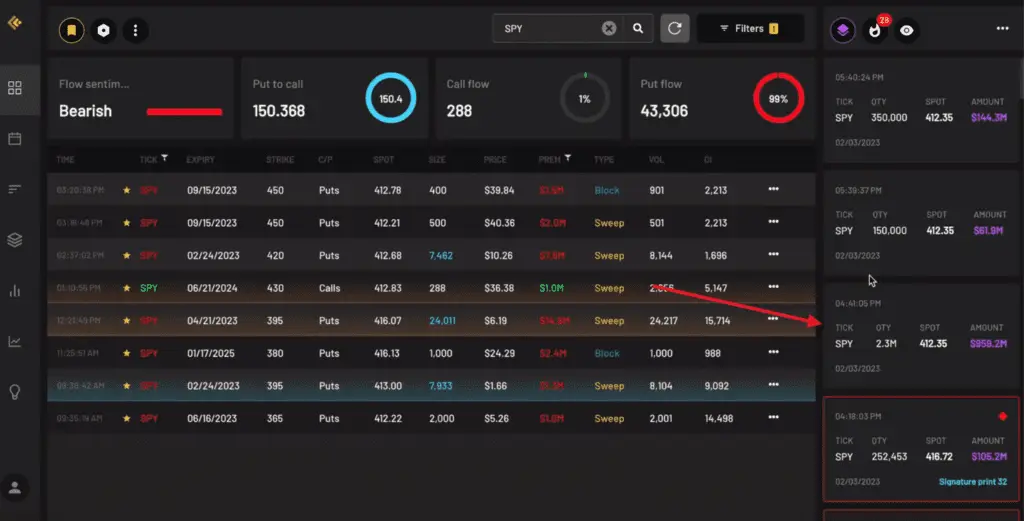Screen dimensions: 1024x521
Task: Open the vertical three-dot menu
Action: [x=135, y=30]
